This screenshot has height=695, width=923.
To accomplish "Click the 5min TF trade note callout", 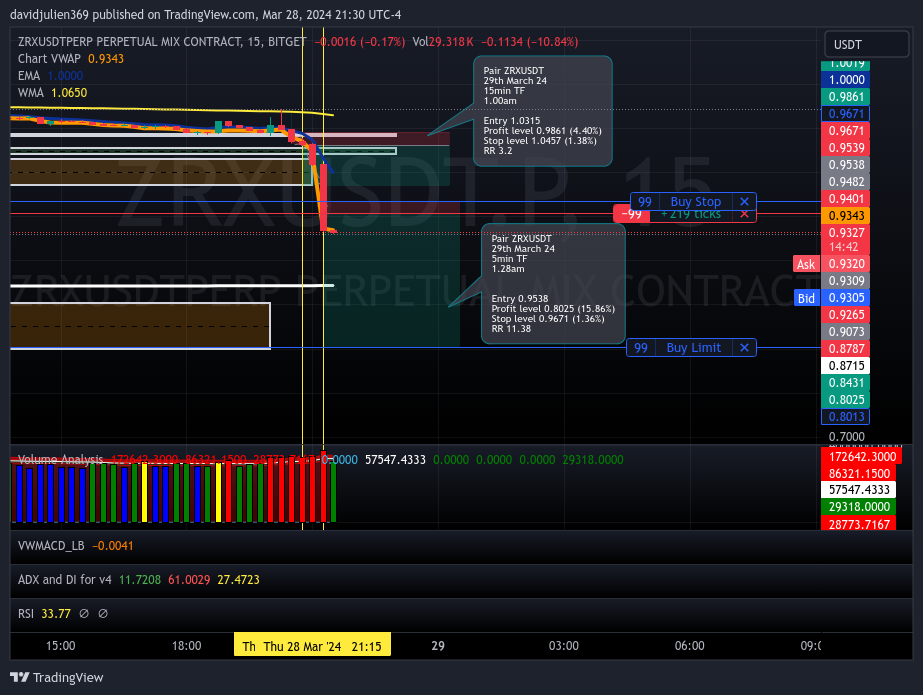I will (x=553, y=284).
